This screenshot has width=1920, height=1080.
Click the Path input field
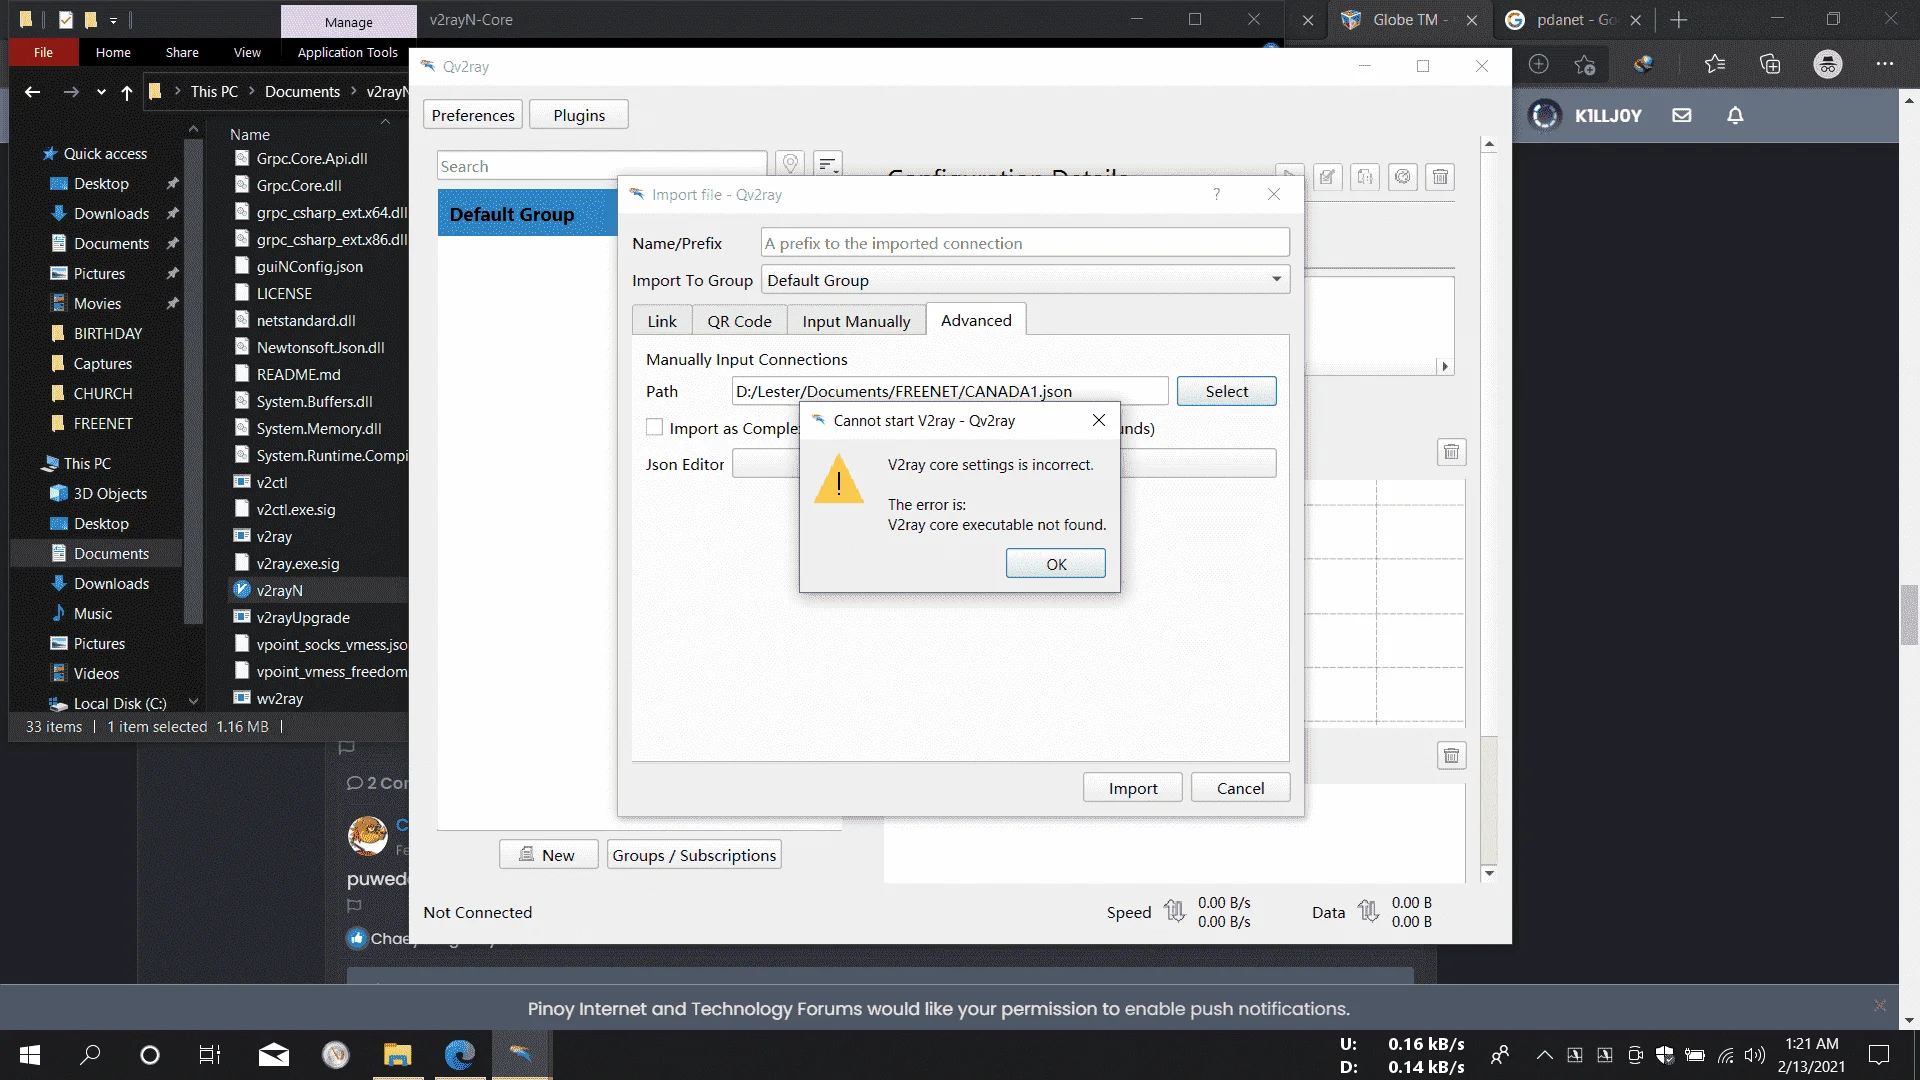tap(950, 391)
